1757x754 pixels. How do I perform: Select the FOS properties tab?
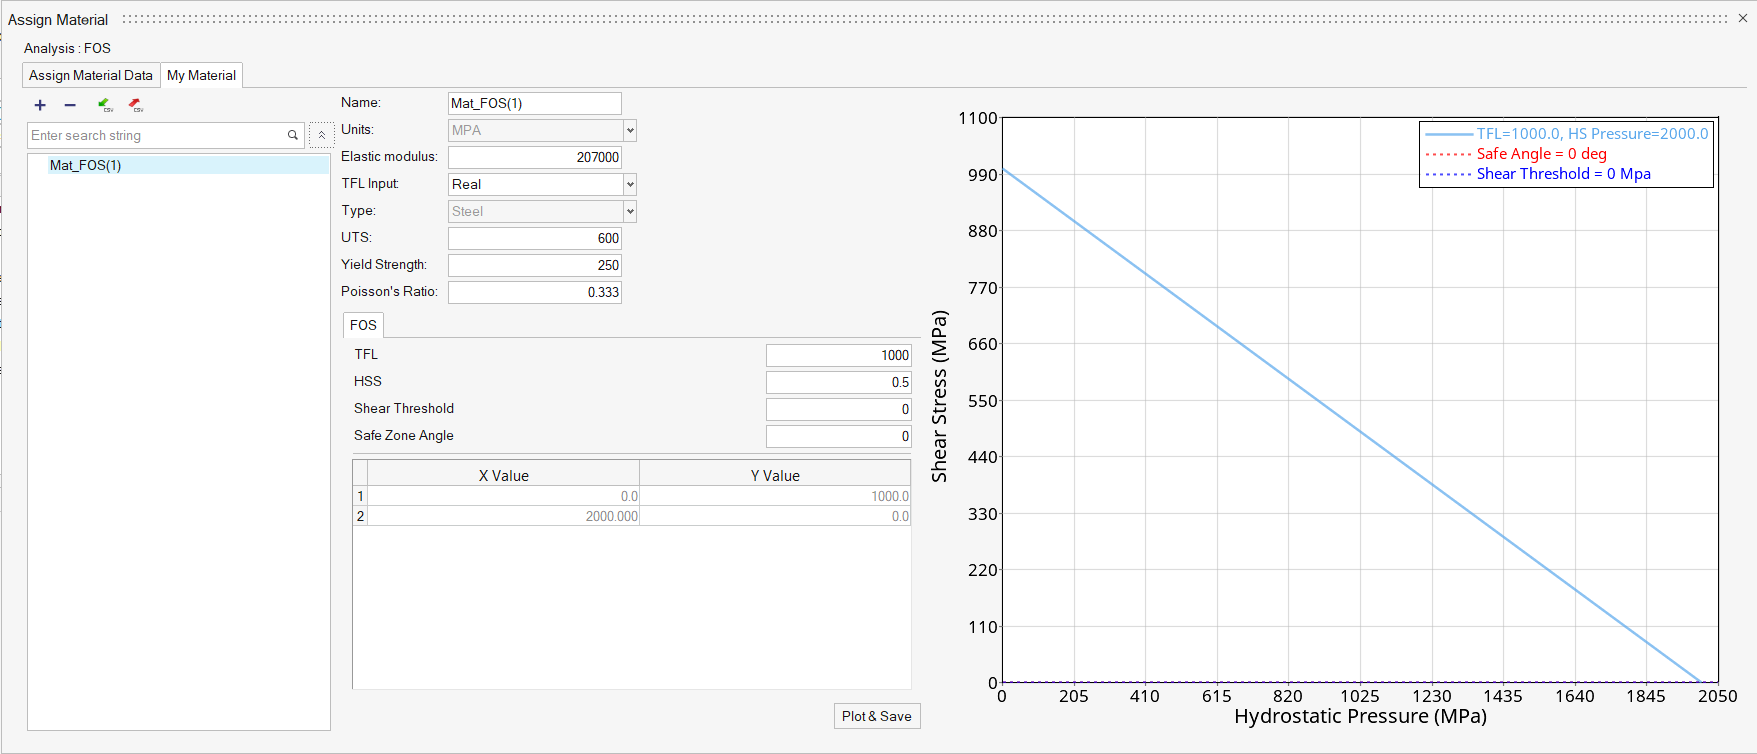pyautogui.click(x=363, y=325)
